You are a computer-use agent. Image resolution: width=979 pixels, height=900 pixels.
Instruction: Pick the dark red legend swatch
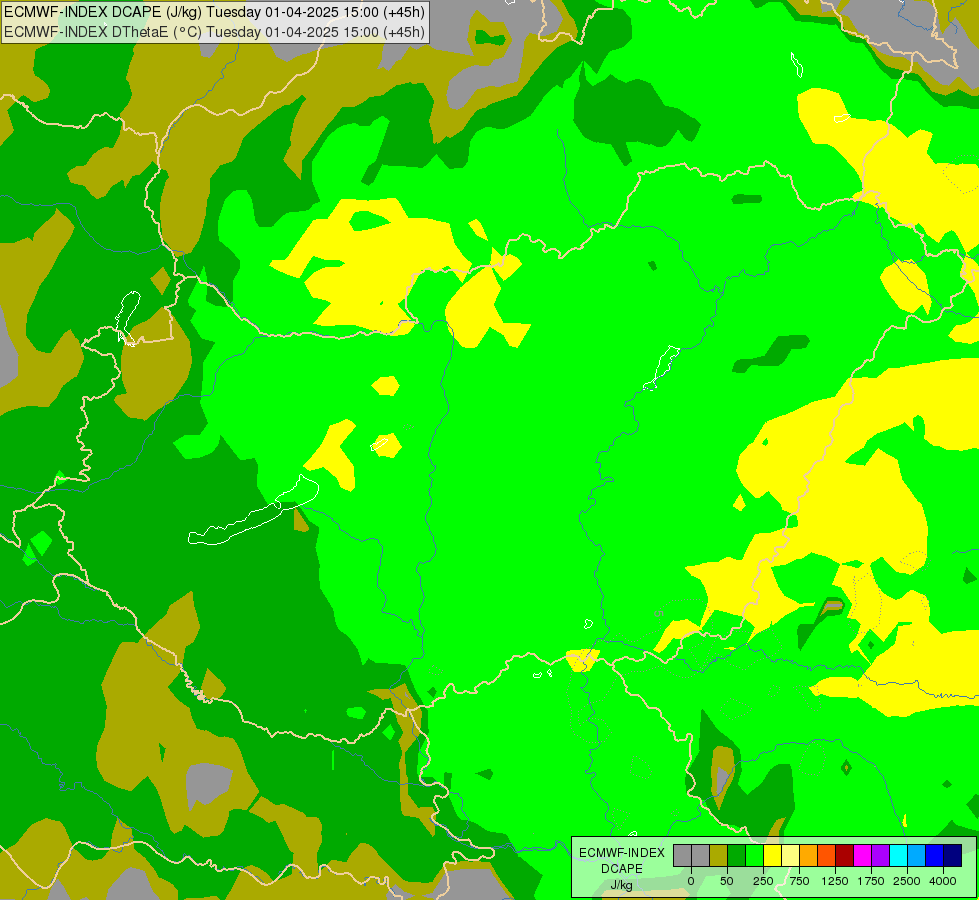845,855
